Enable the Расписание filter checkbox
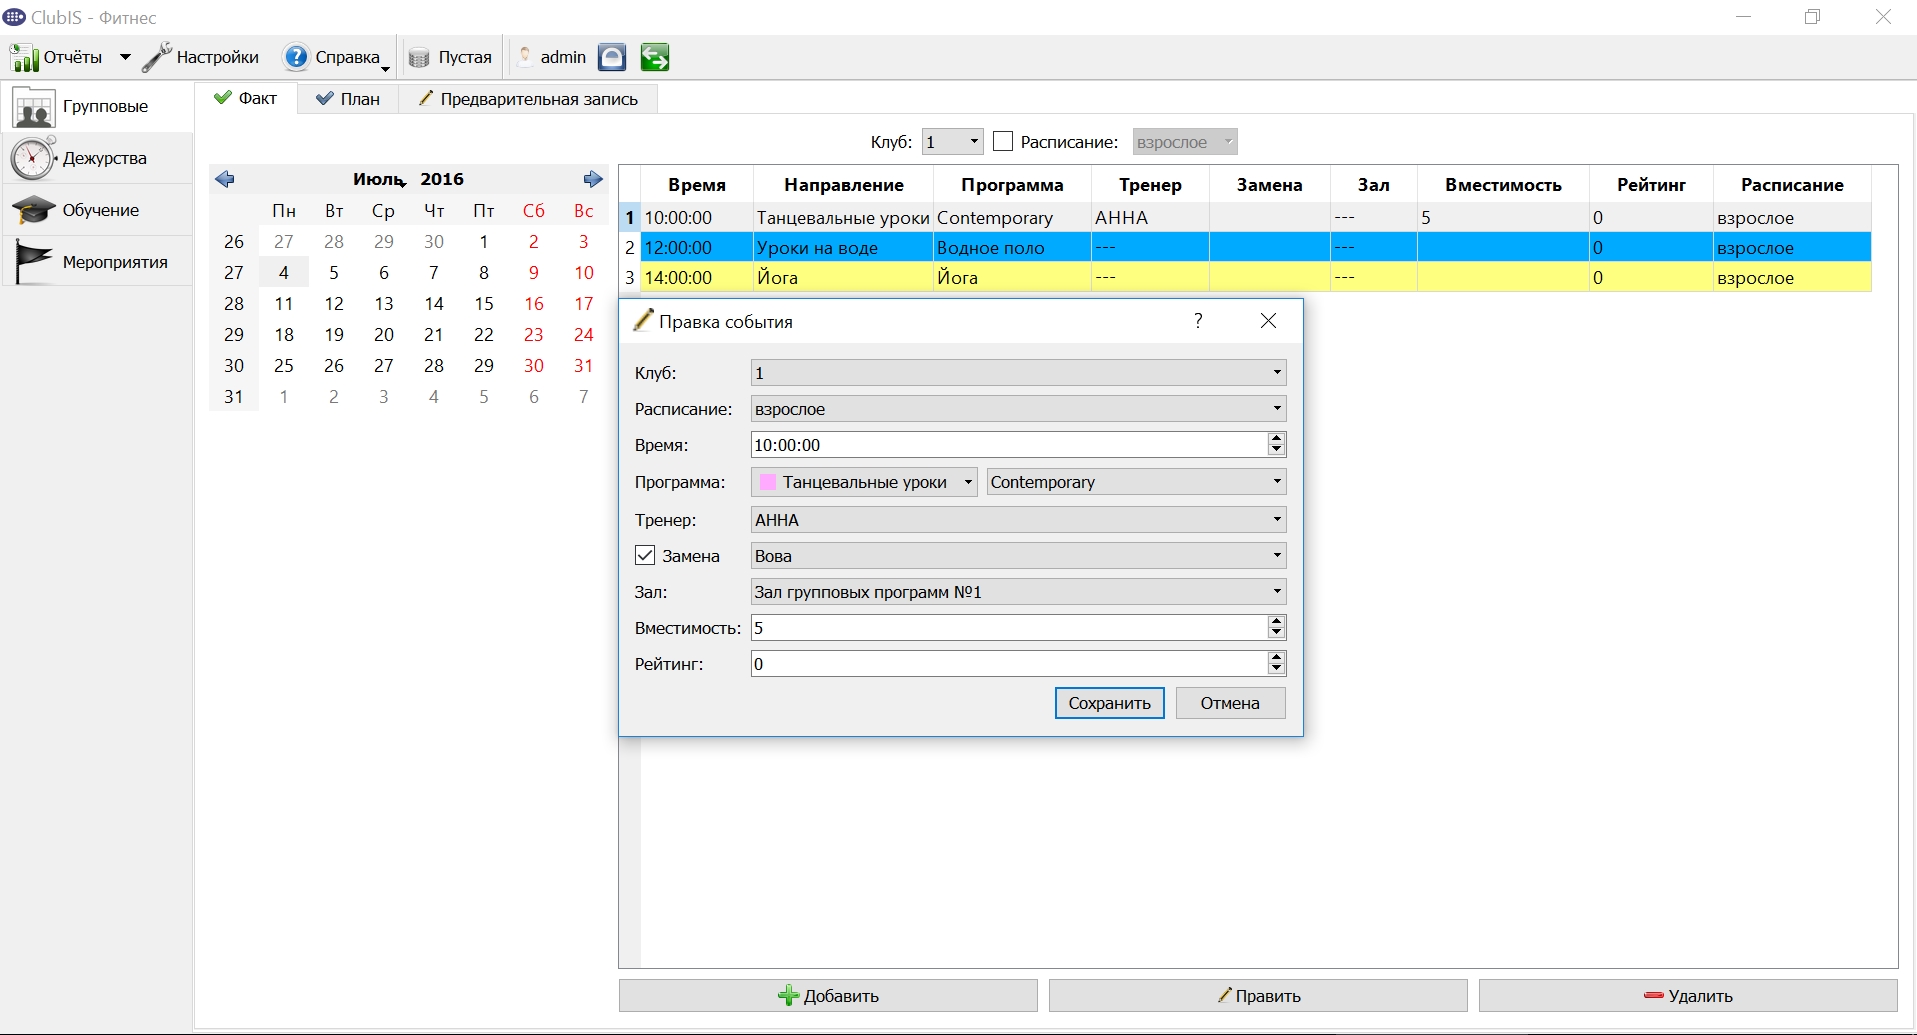The image size is (1917, 1035). (x=1003, y=142)
